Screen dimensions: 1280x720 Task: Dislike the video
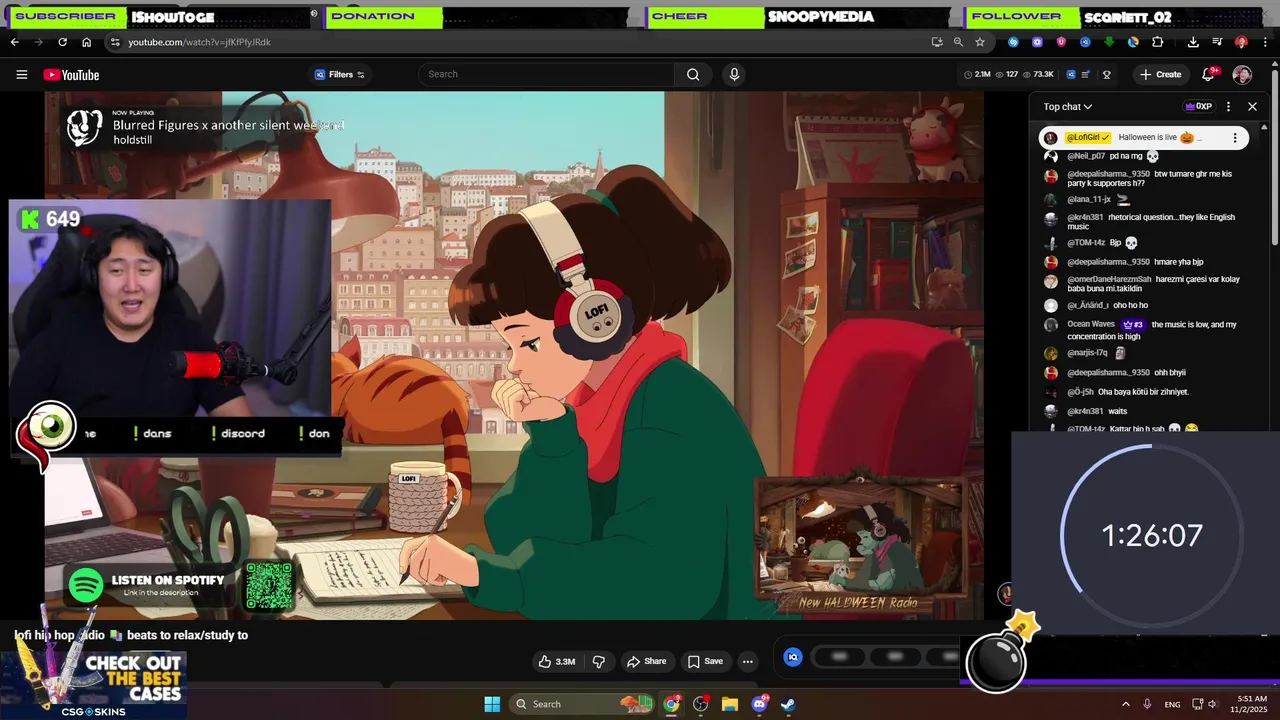tap(599, 661)
